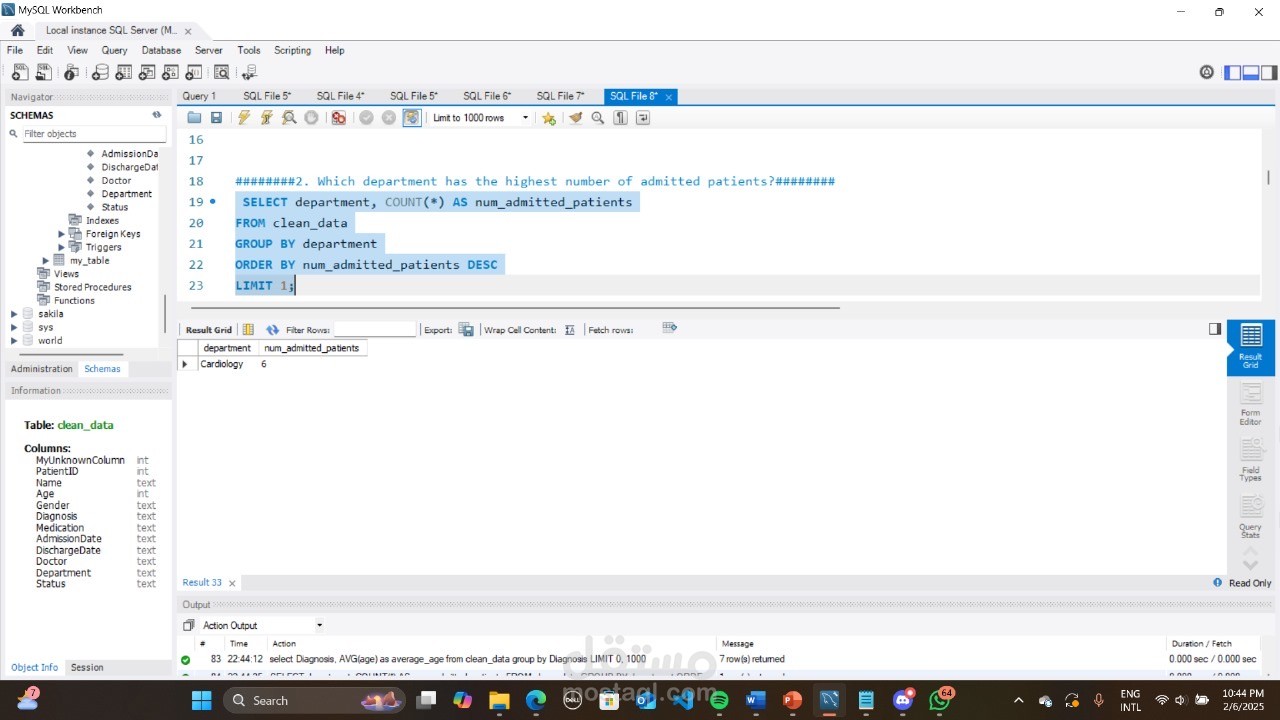Switch to the SQL File 6* tab

coord(487,96)
